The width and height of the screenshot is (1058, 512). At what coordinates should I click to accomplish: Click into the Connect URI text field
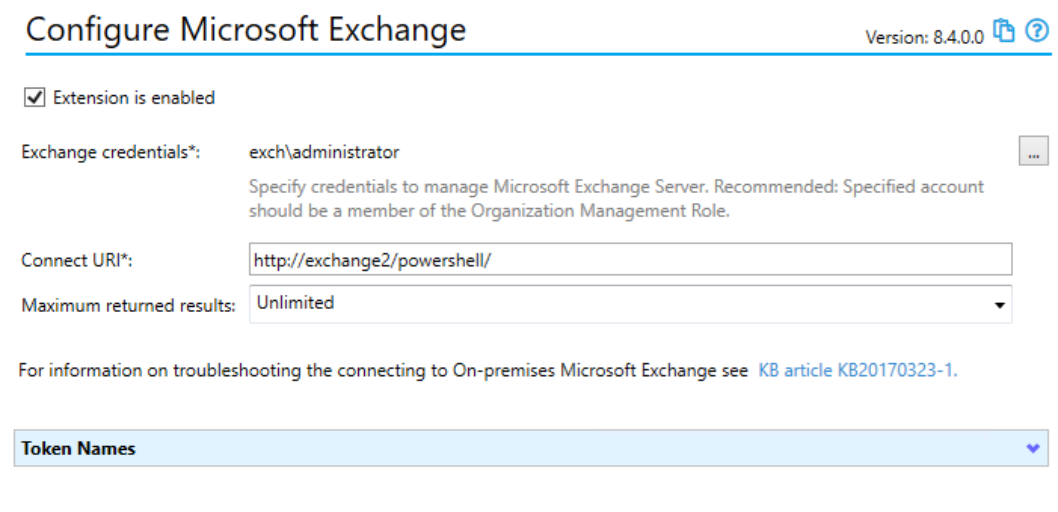click(630, 260)
